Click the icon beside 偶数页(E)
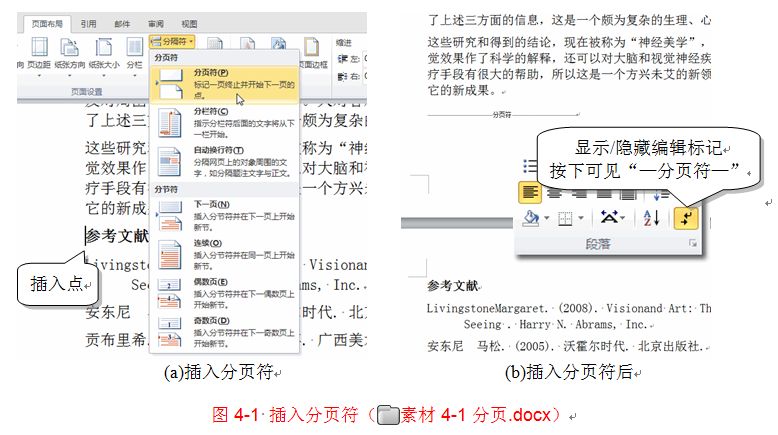Viewport: 778px width, 435px height. pyautogui.click(x=170, y=293)
